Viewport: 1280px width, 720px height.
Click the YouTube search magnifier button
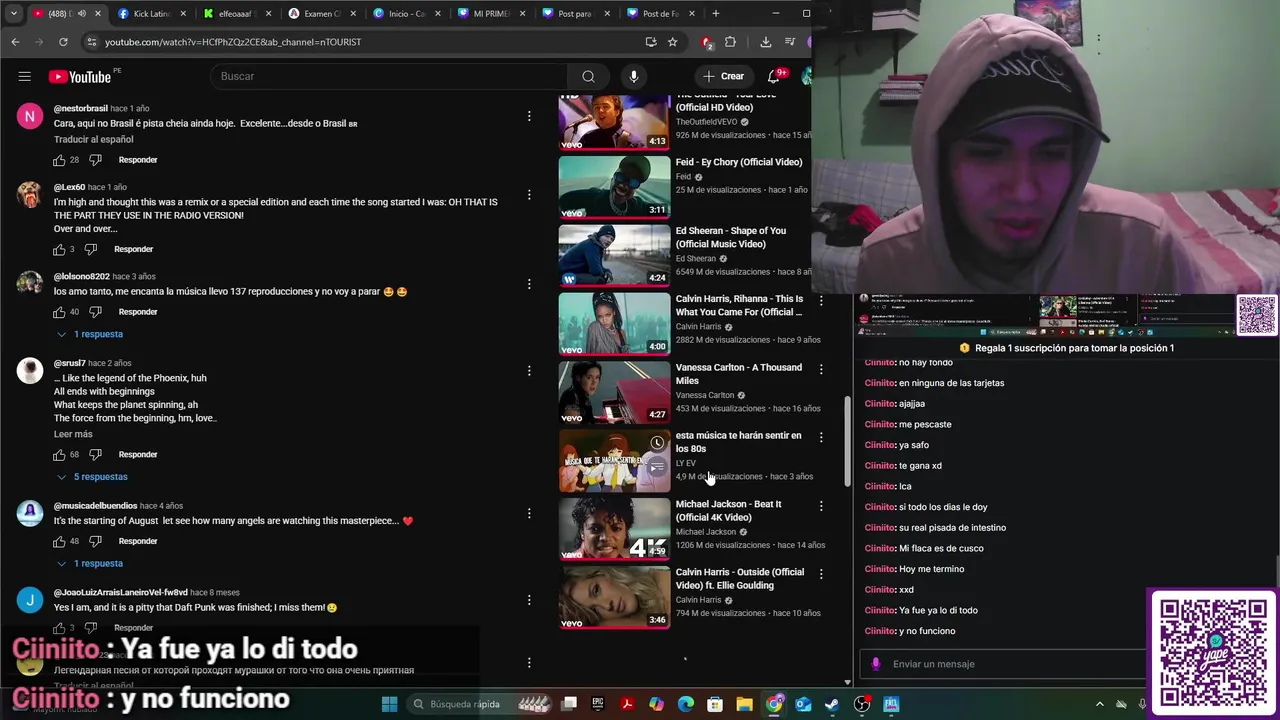pyautogui.click(x=588, y=76)
